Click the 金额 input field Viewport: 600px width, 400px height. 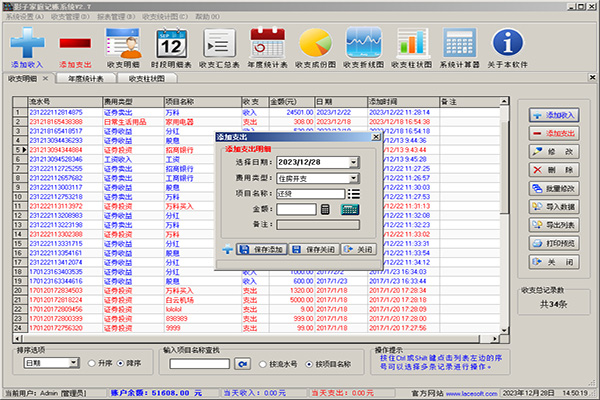pos(296,209)
